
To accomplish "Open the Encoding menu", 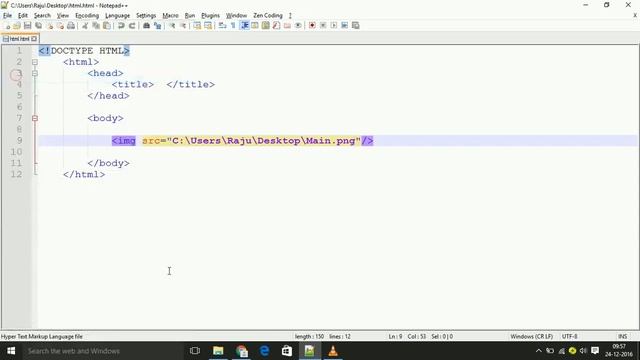I will pos(87,16).
